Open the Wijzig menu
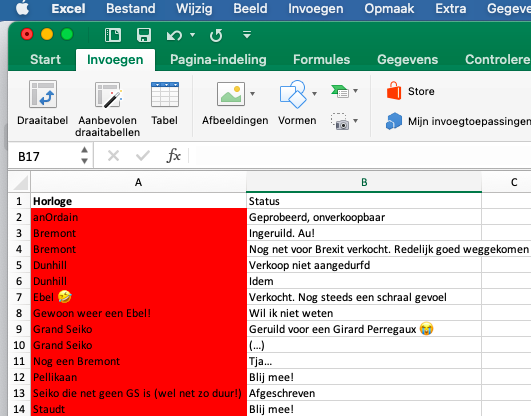The image size is (531, 416). (x=194, y=8)
